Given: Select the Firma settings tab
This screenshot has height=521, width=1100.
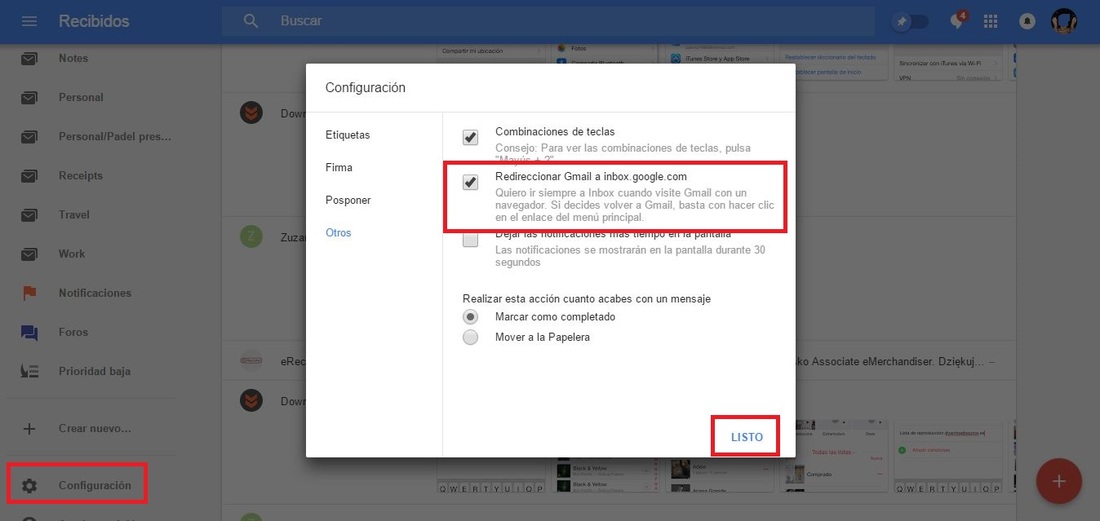Looking at the screenshot, I should point(339,168).
